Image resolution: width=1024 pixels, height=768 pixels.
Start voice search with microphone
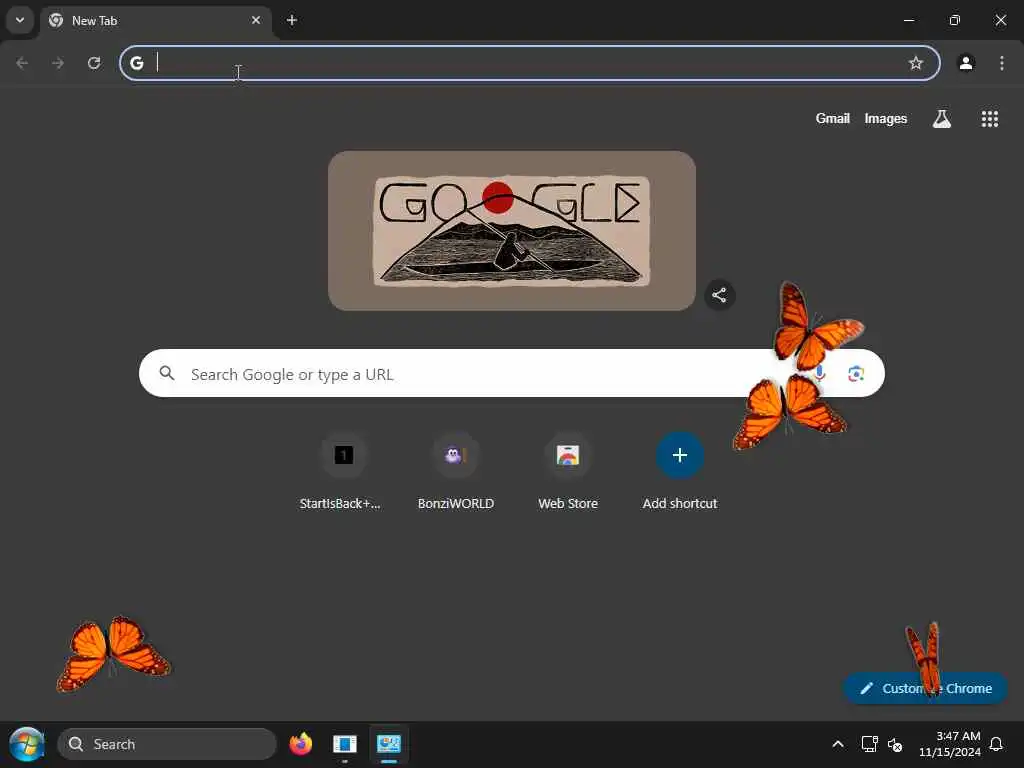coord(820,373)
